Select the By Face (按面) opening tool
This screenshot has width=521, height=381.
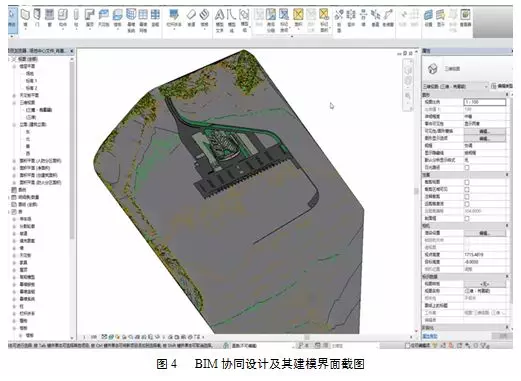339,21
